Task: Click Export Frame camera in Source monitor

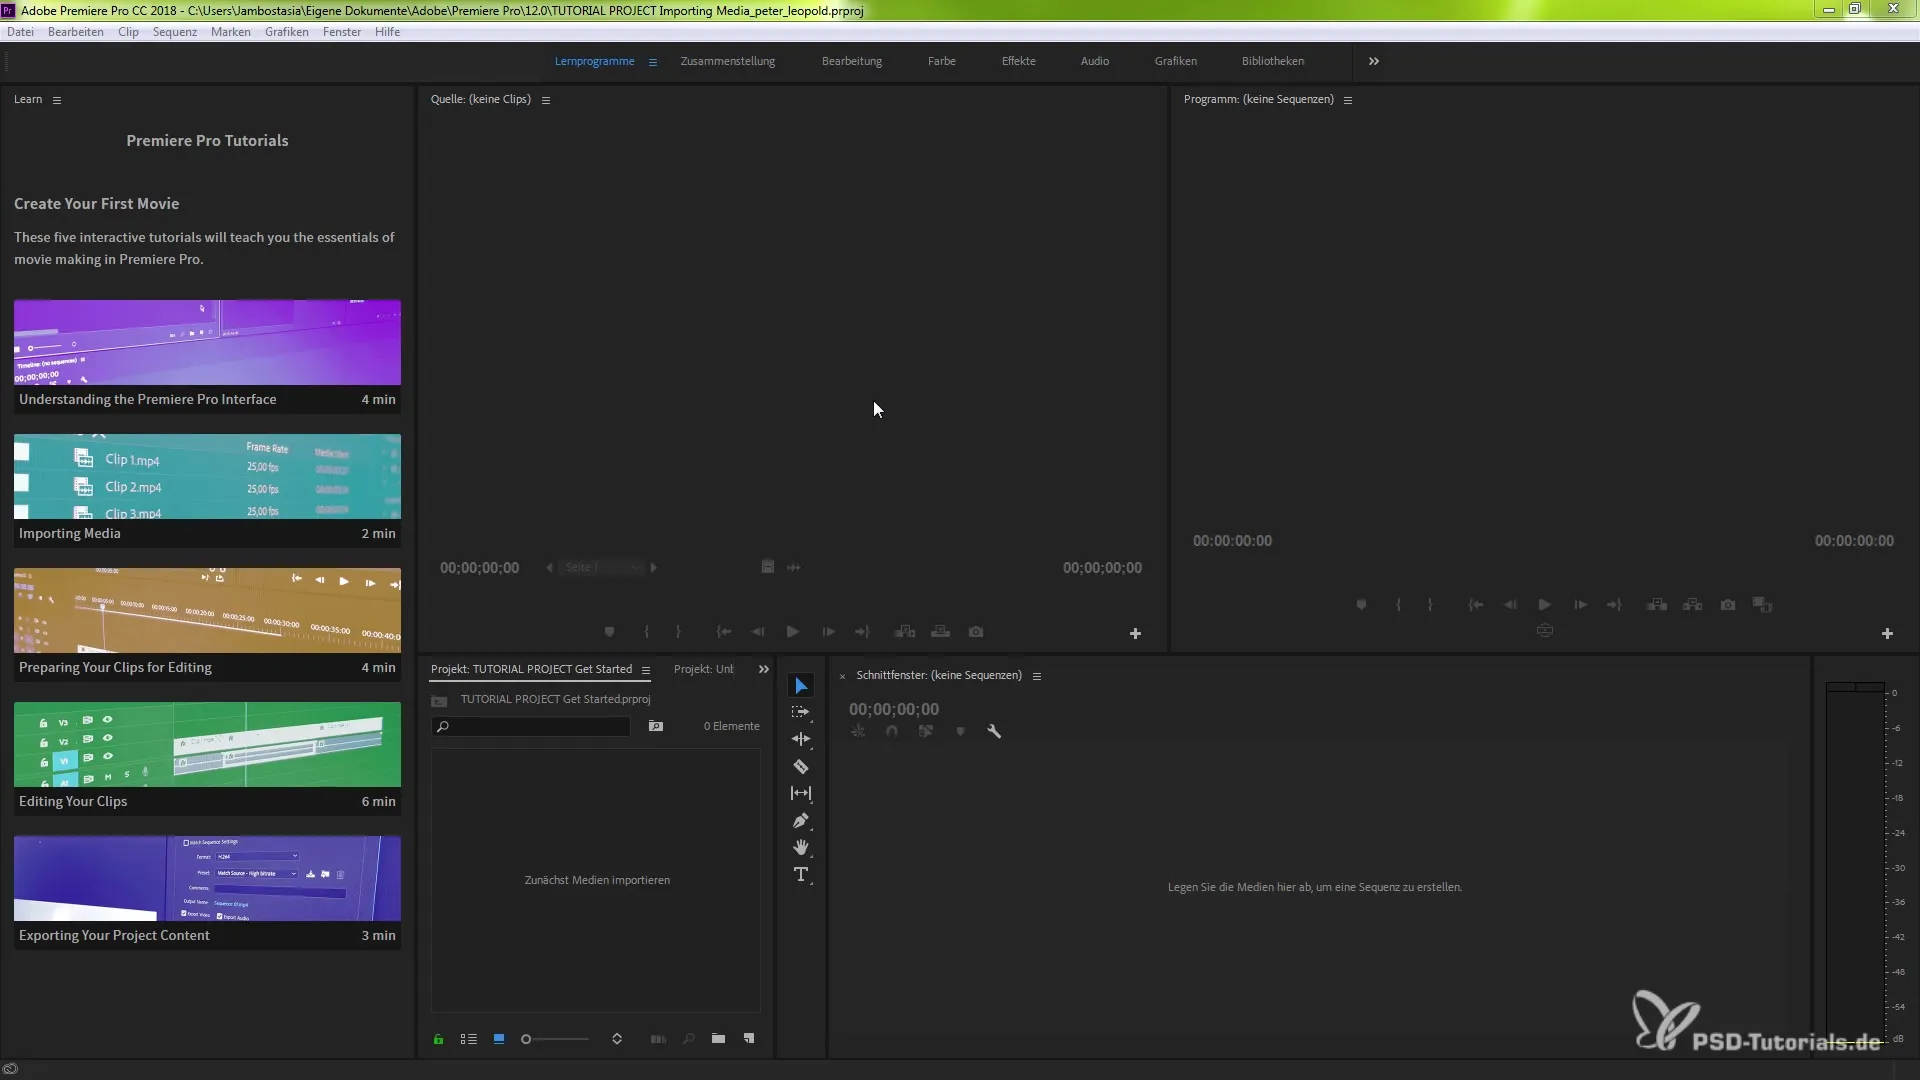Action: click(976, 632)
